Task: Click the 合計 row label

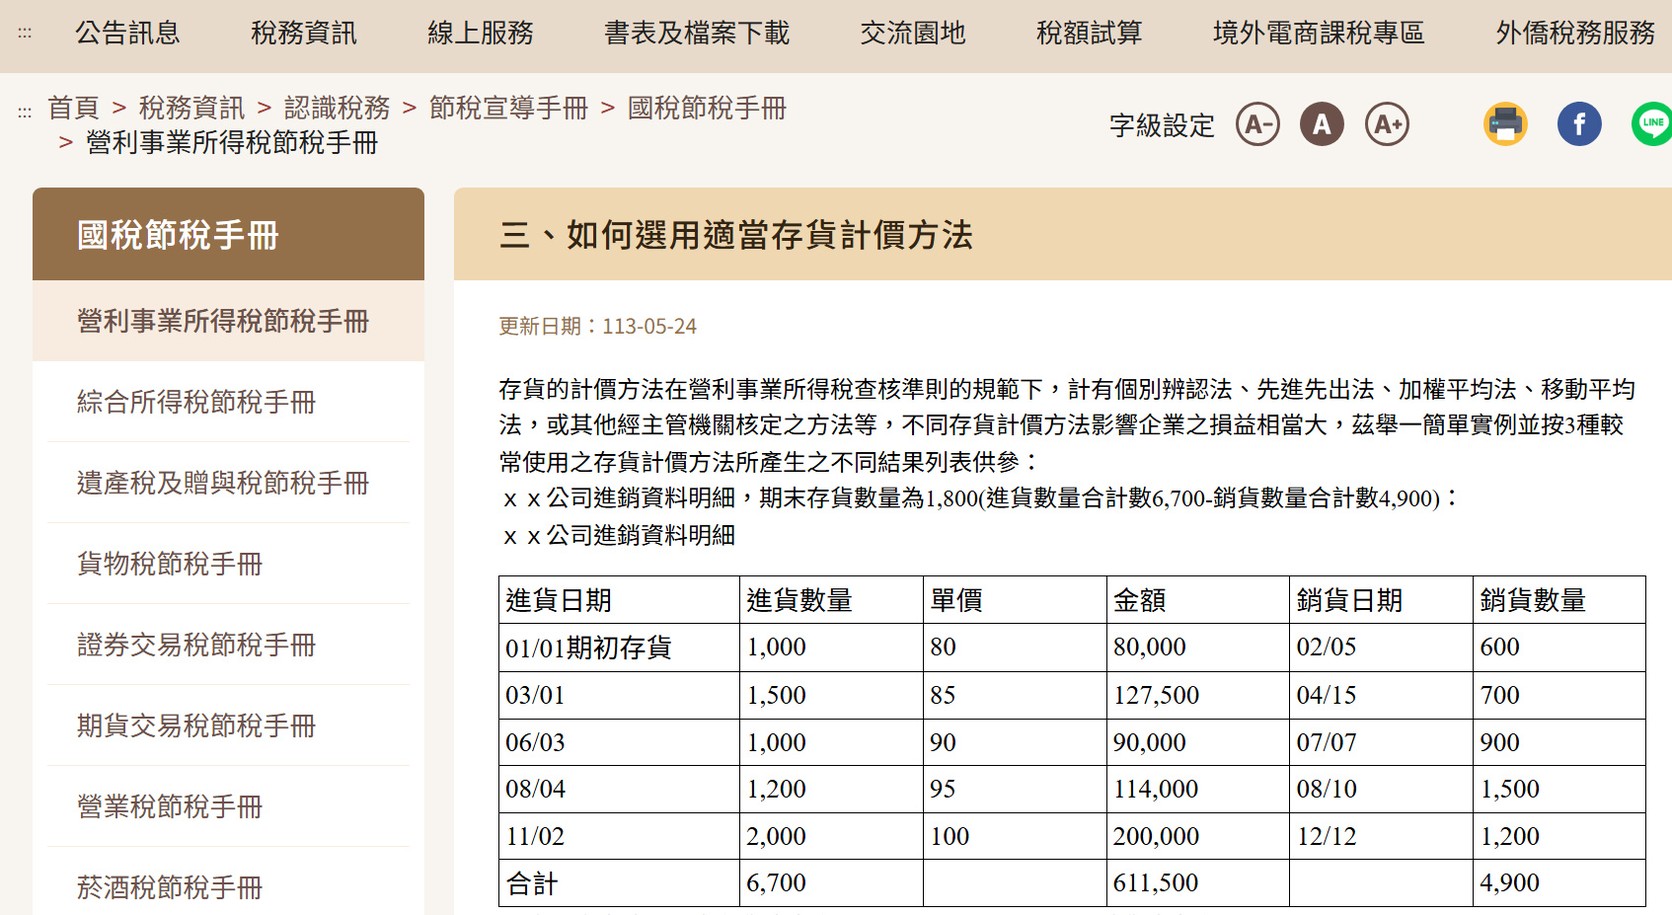Action: click(619, 883)
